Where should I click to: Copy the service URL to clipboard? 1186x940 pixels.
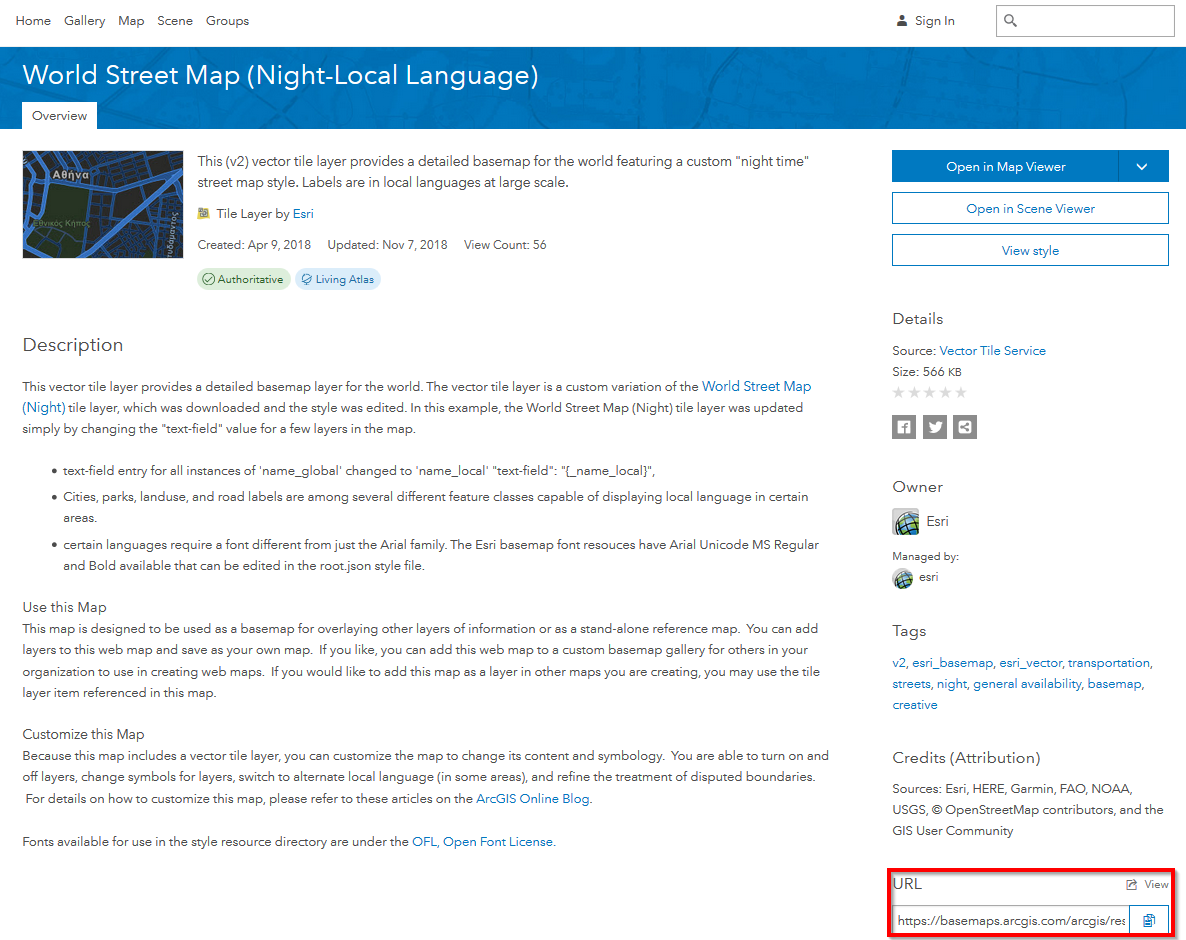1149,919
